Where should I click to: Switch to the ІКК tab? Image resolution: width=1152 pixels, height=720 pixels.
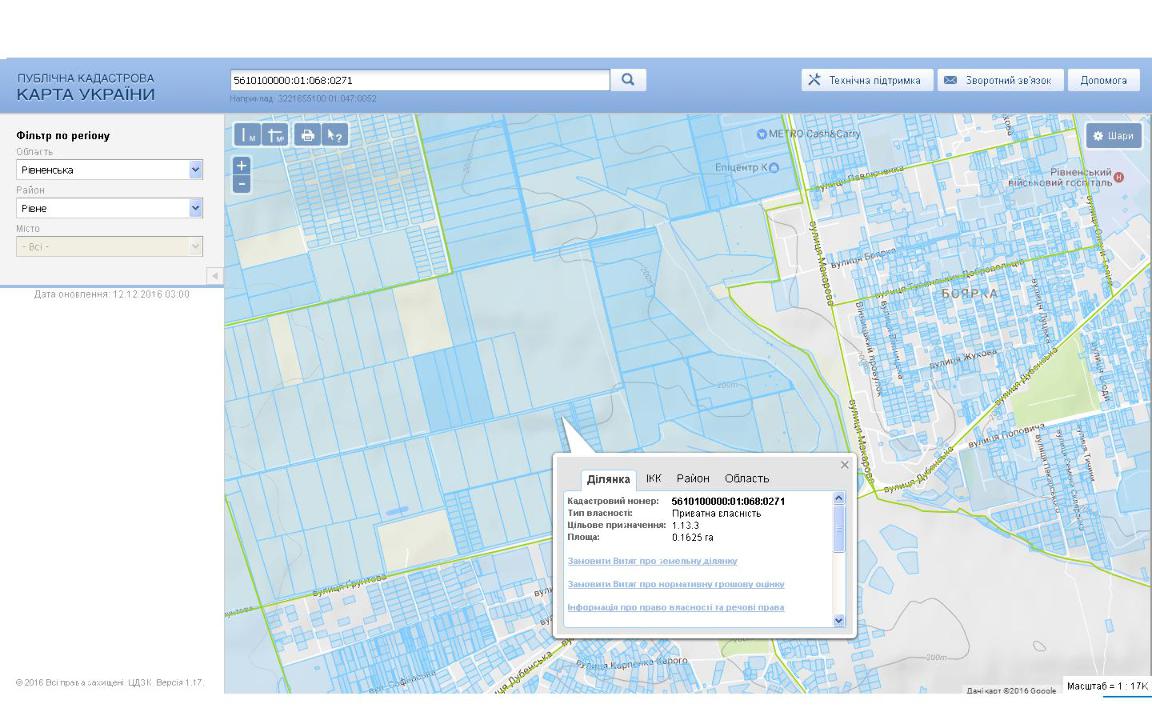pyautogui.click(x=654, y=478)
